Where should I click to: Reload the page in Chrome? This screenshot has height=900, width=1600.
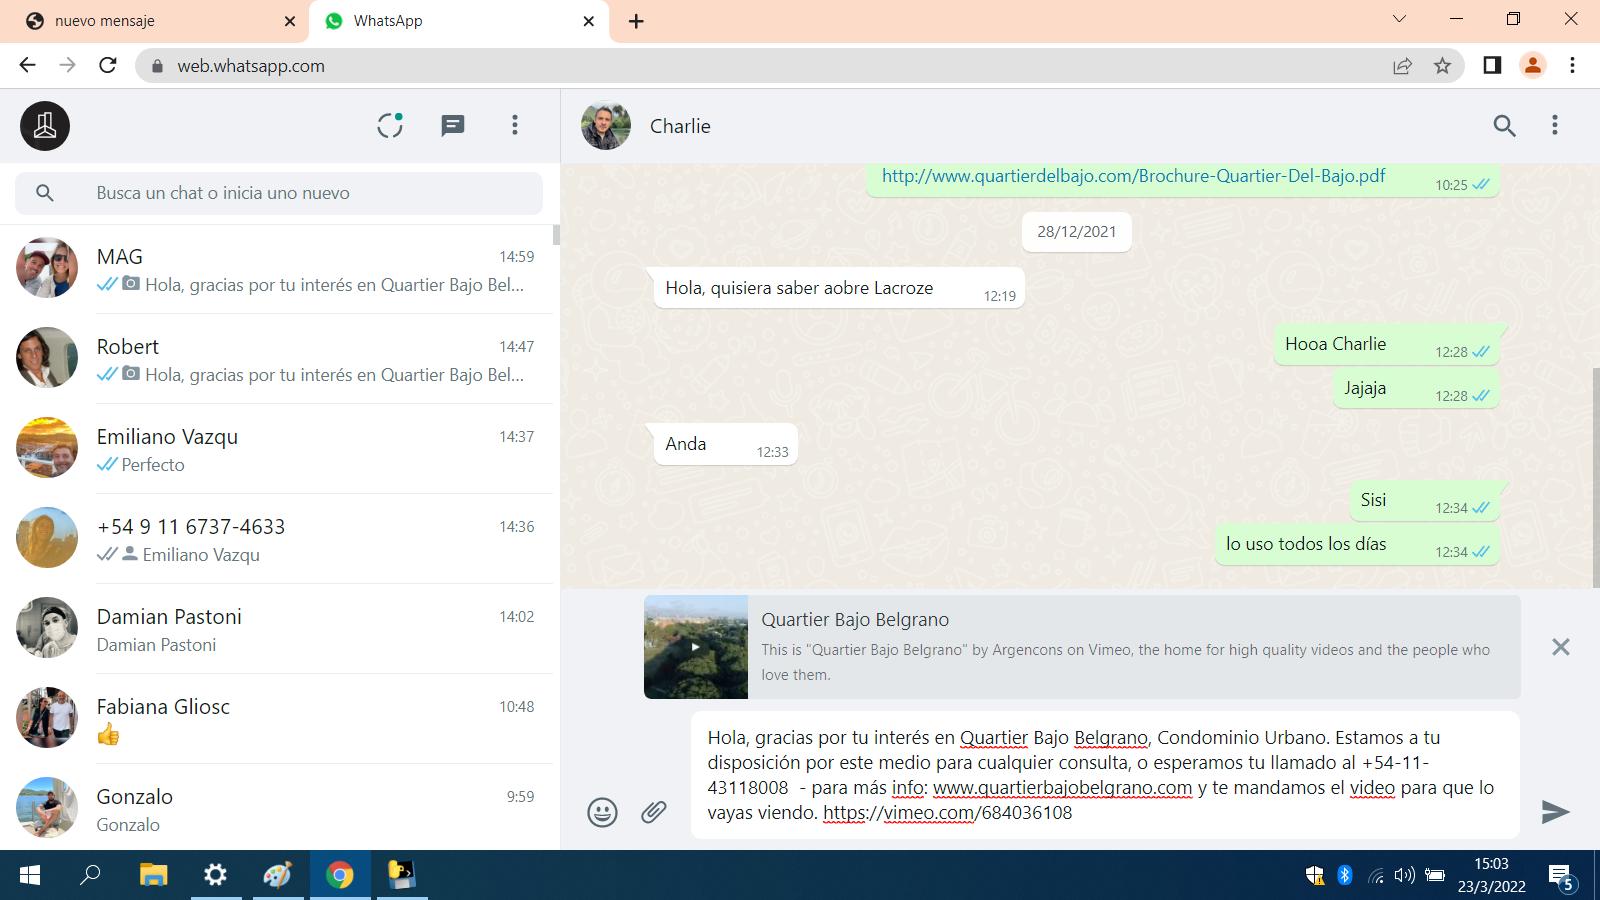108,65
